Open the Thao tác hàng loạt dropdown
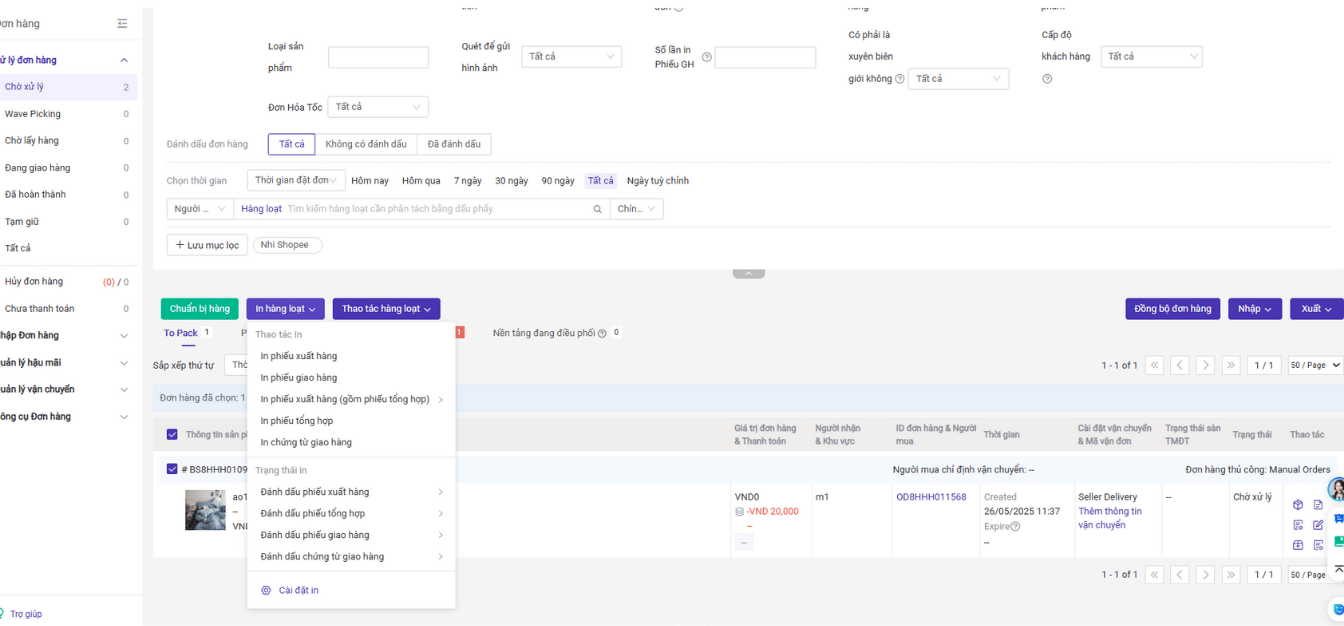 [x=386, y=309]
